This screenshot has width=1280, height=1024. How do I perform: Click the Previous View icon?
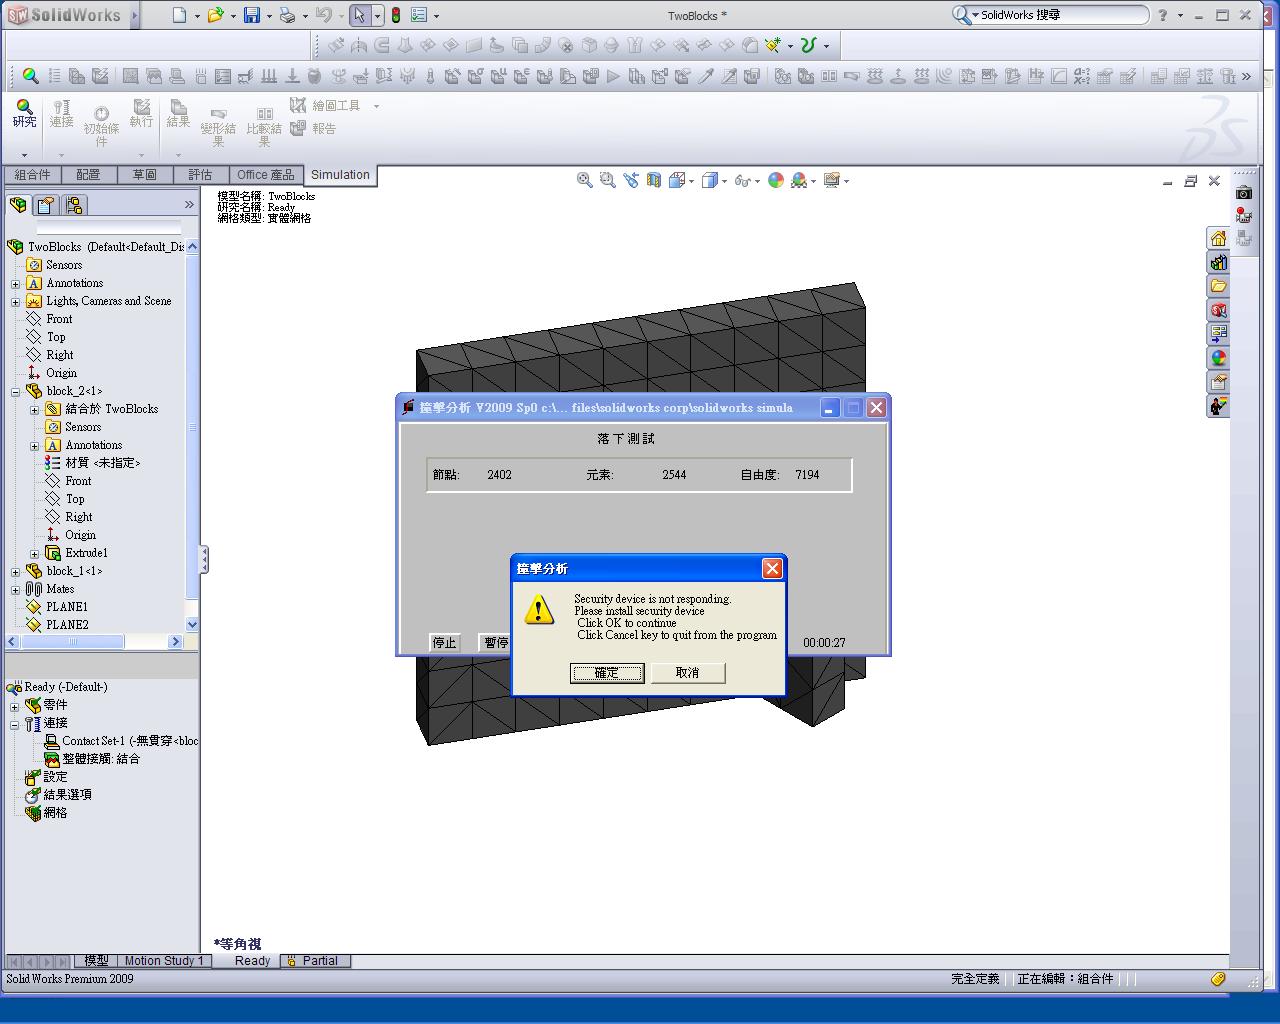tap(630, 180)
